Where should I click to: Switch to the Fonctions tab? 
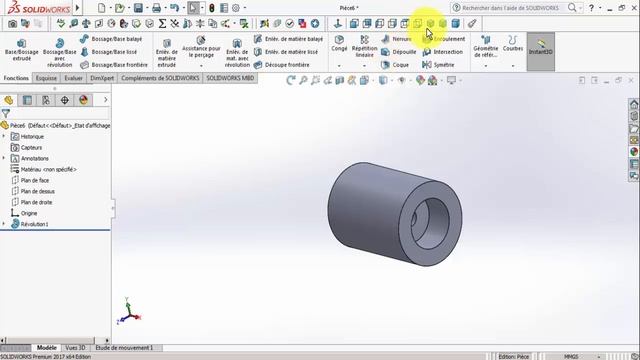16,78
